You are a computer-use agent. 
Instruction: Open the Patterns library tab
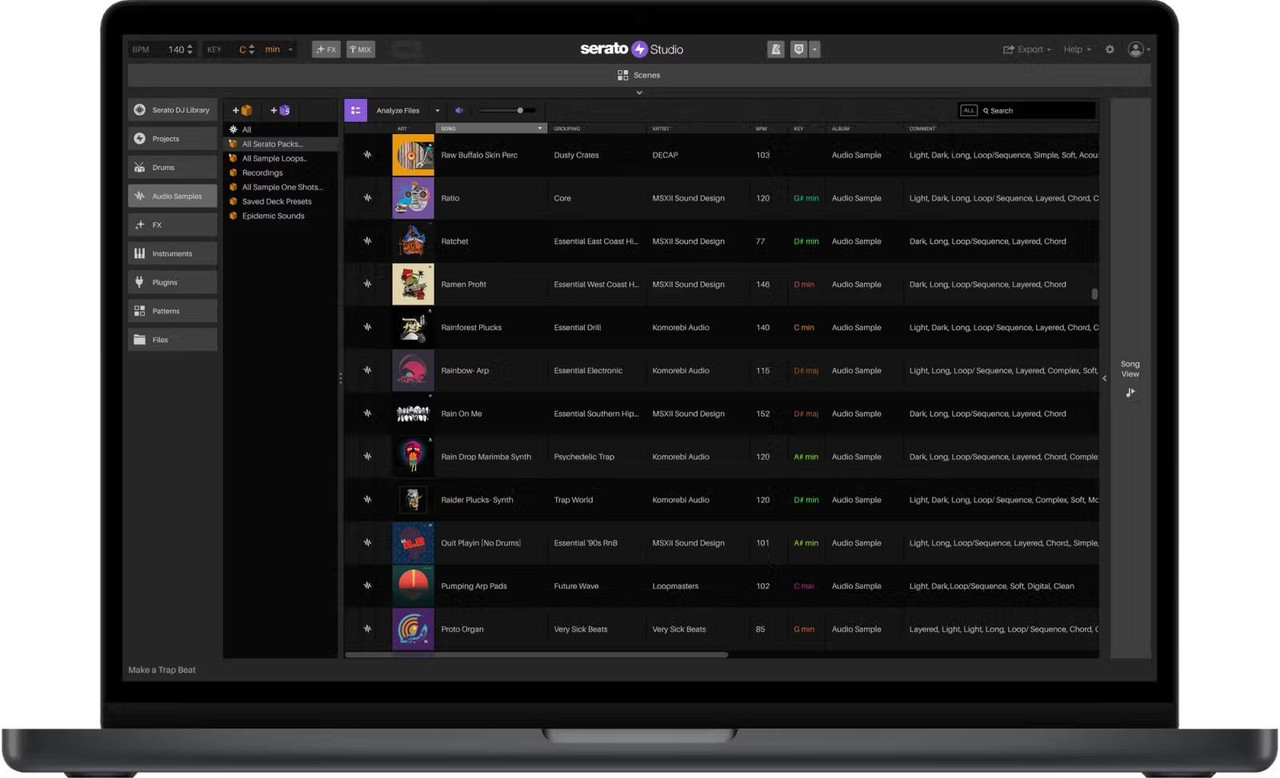(172, 311)
